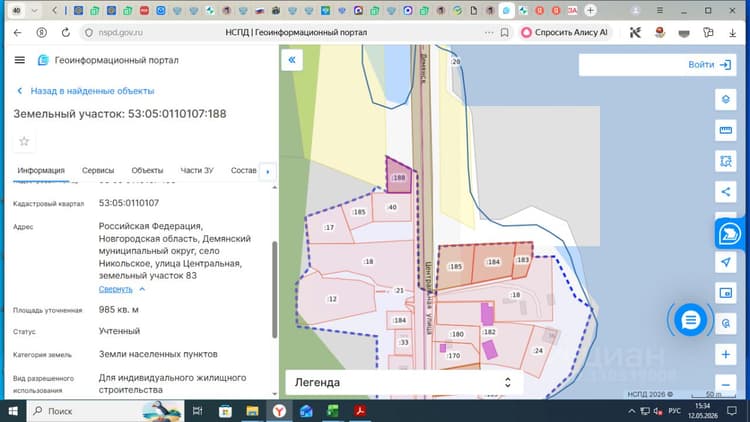Click the Геоинформационный портал logo
750x422 pixels.
[108, 60]
